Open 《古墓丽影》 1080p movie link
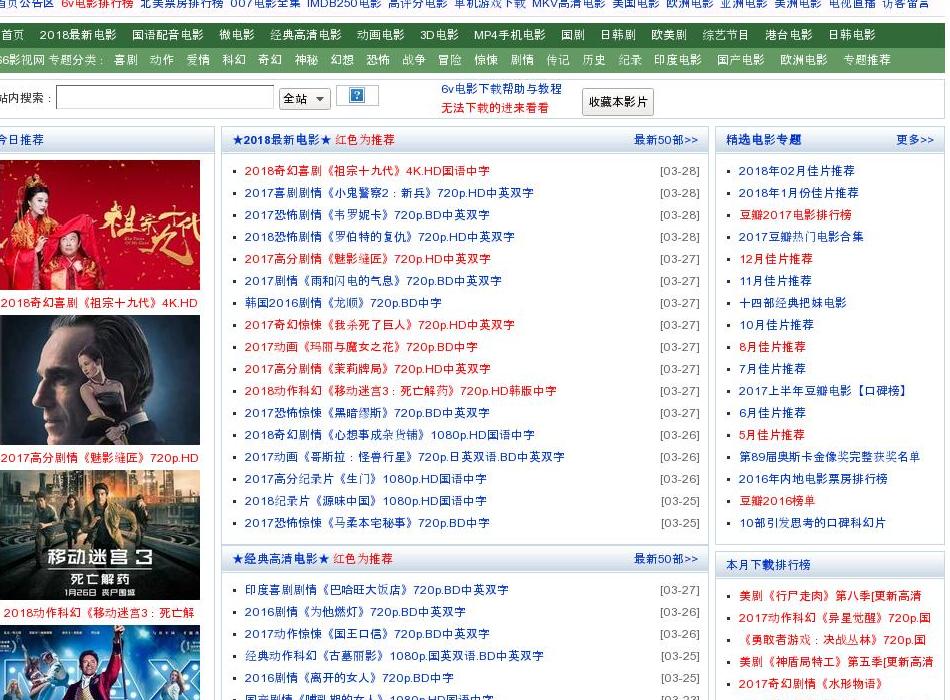 pos(394,656)
